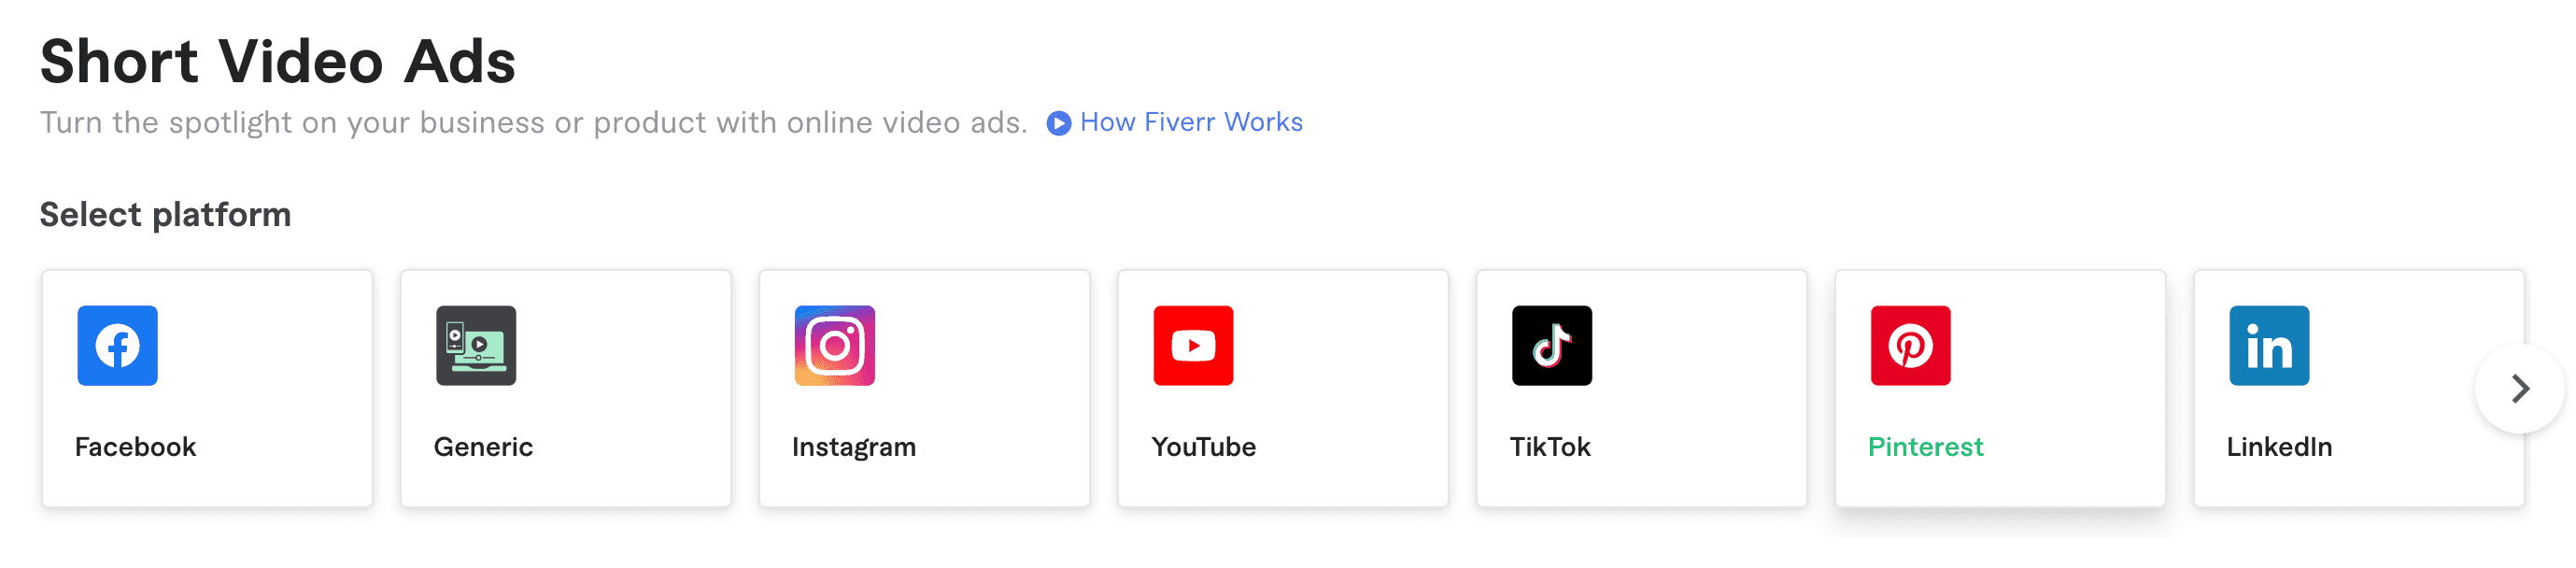The height and width of the screenshot is (568, 2576).
Task: Click the blue LinkedIn logo icon
Action: [x=2269, y=345]
